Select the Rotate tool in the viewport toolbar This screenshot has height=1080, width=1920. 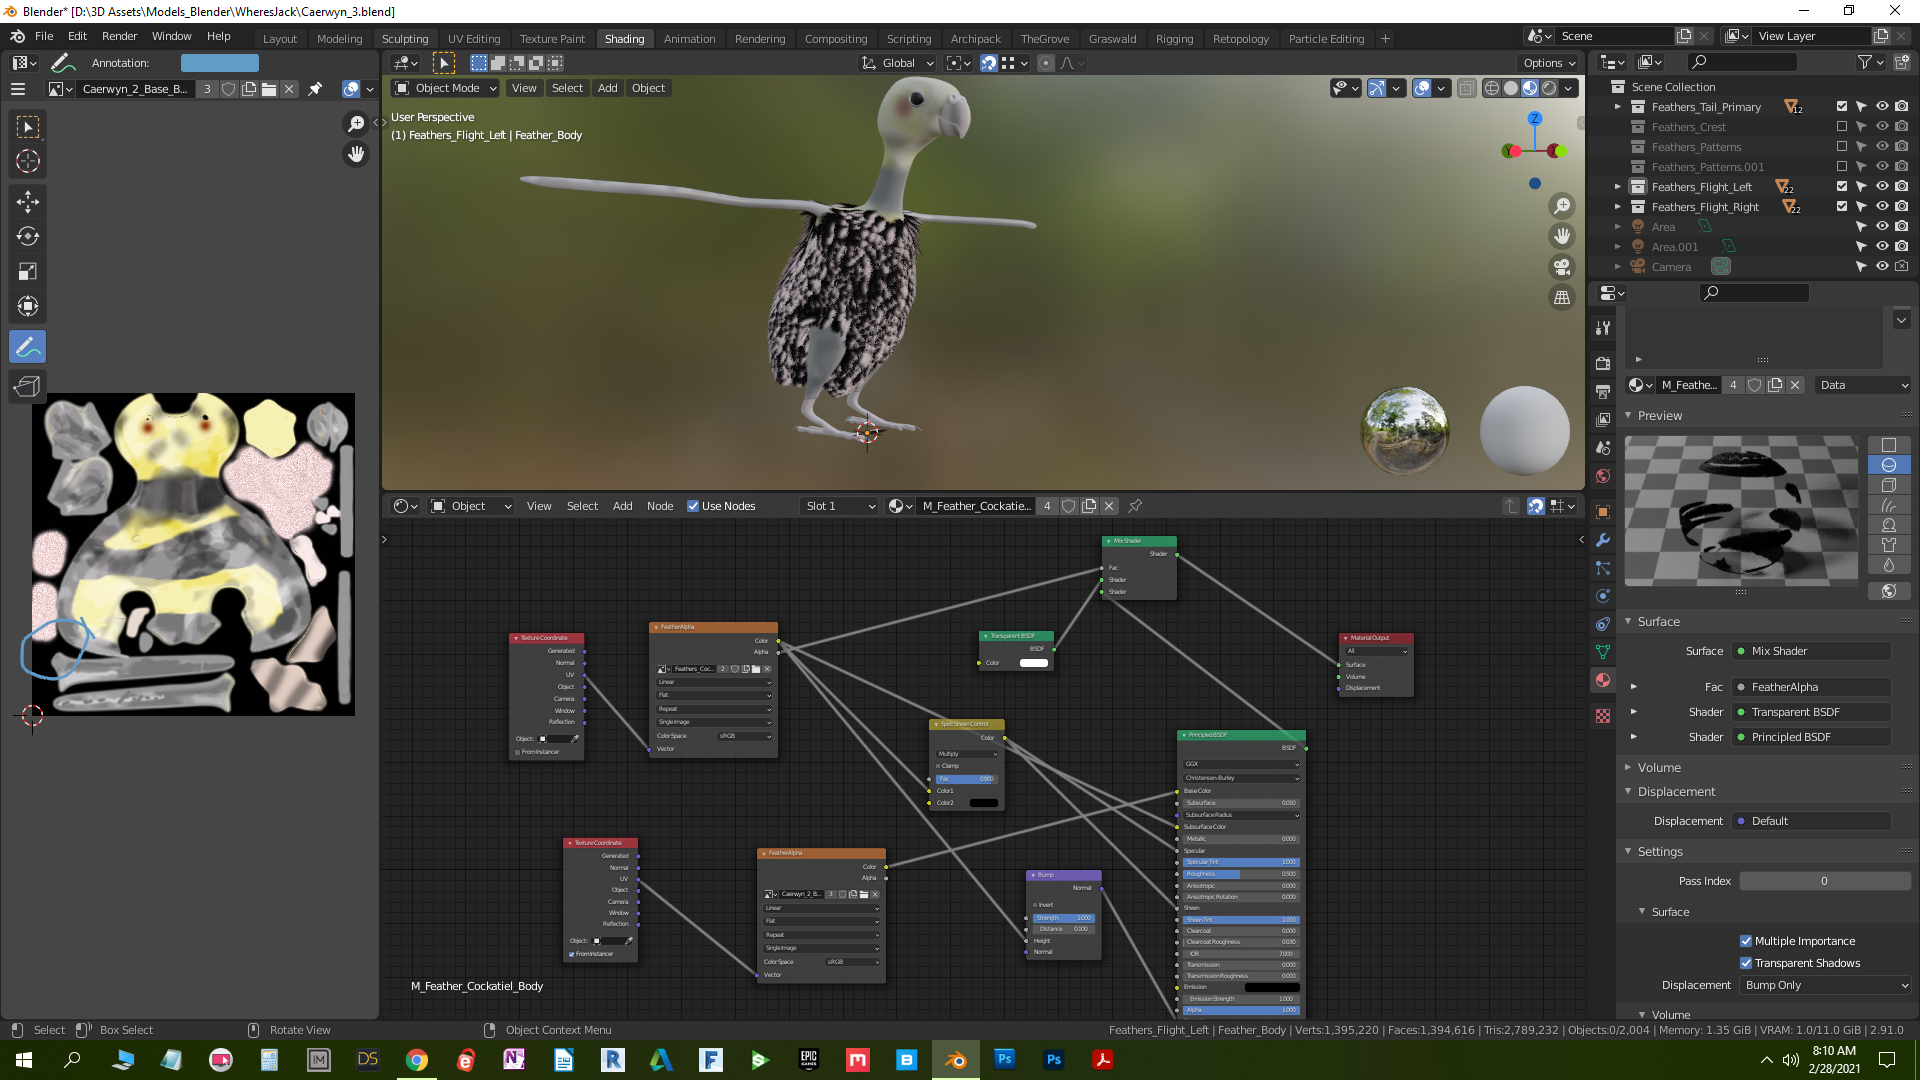pyautogui.click(x=27, y=236)
